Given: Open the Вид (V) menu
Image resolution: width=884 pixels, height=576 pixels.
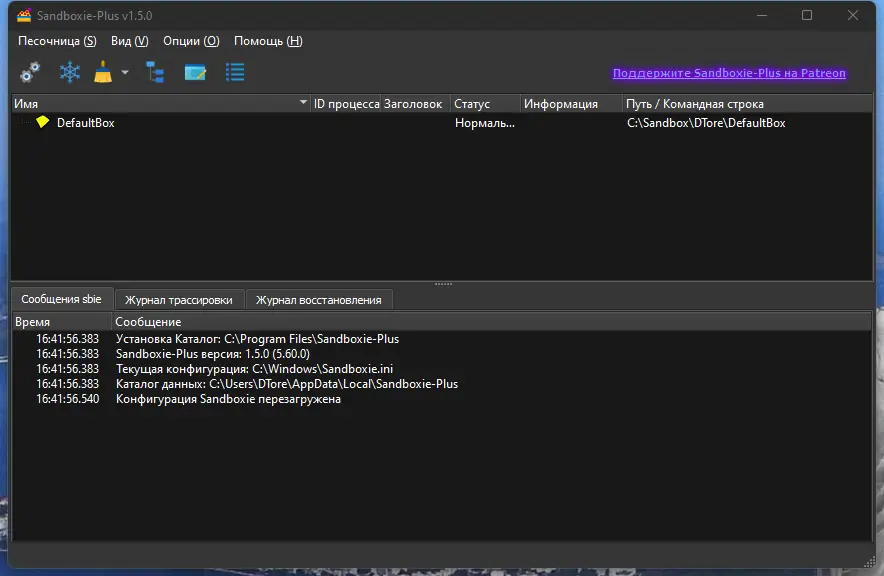Looking at the screenshot, I should click(130, 41).
